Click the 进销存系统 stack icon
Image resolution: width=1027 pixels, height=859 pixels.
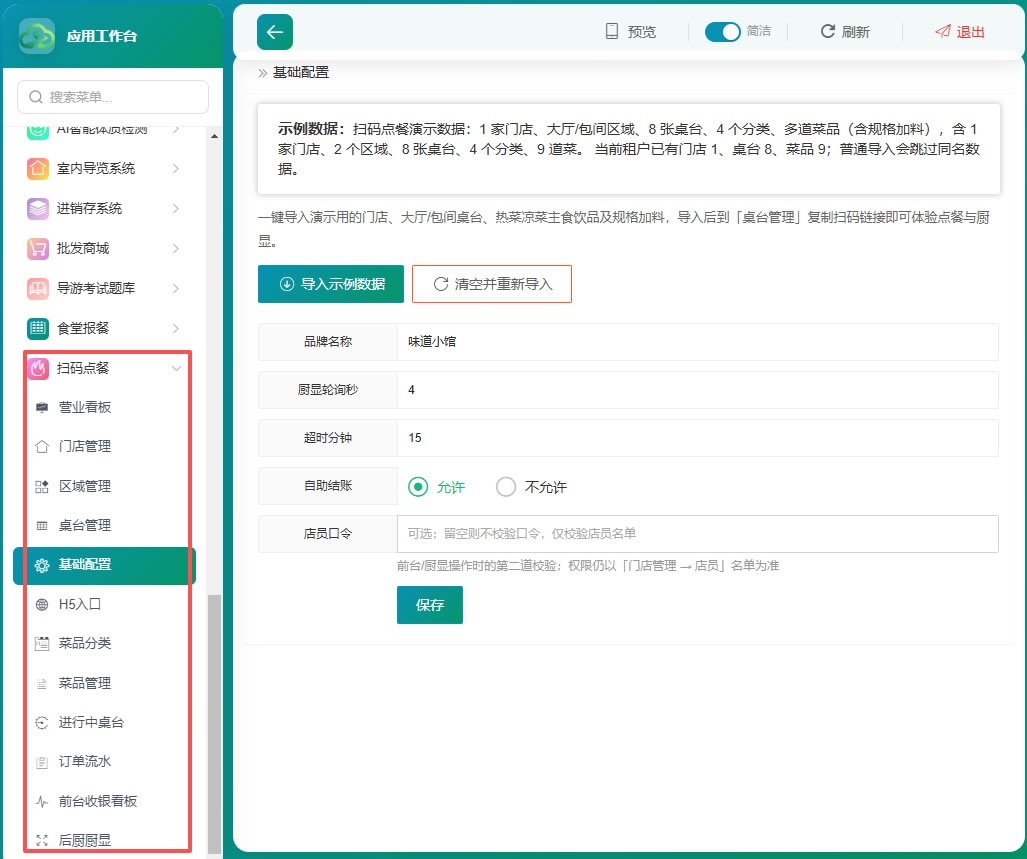click(37, 208)
